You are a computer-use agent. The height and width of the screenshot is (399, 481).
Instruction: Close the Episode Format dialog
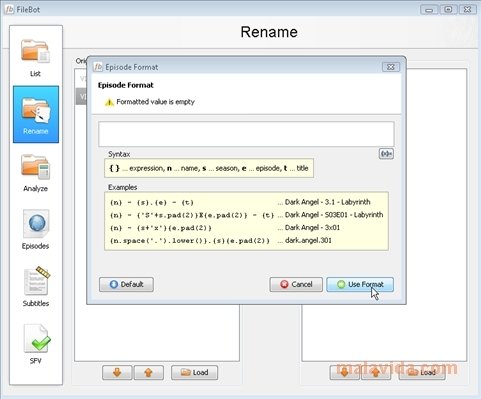tap(390, 67)
